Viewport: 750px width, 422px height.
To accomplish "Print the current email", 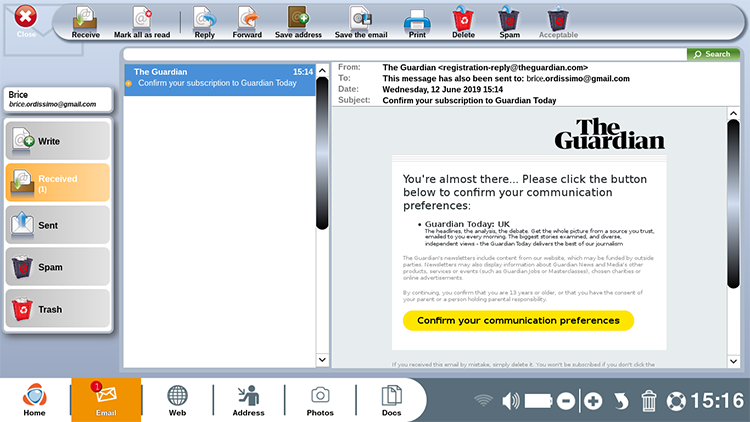I will tap(417, 22).
